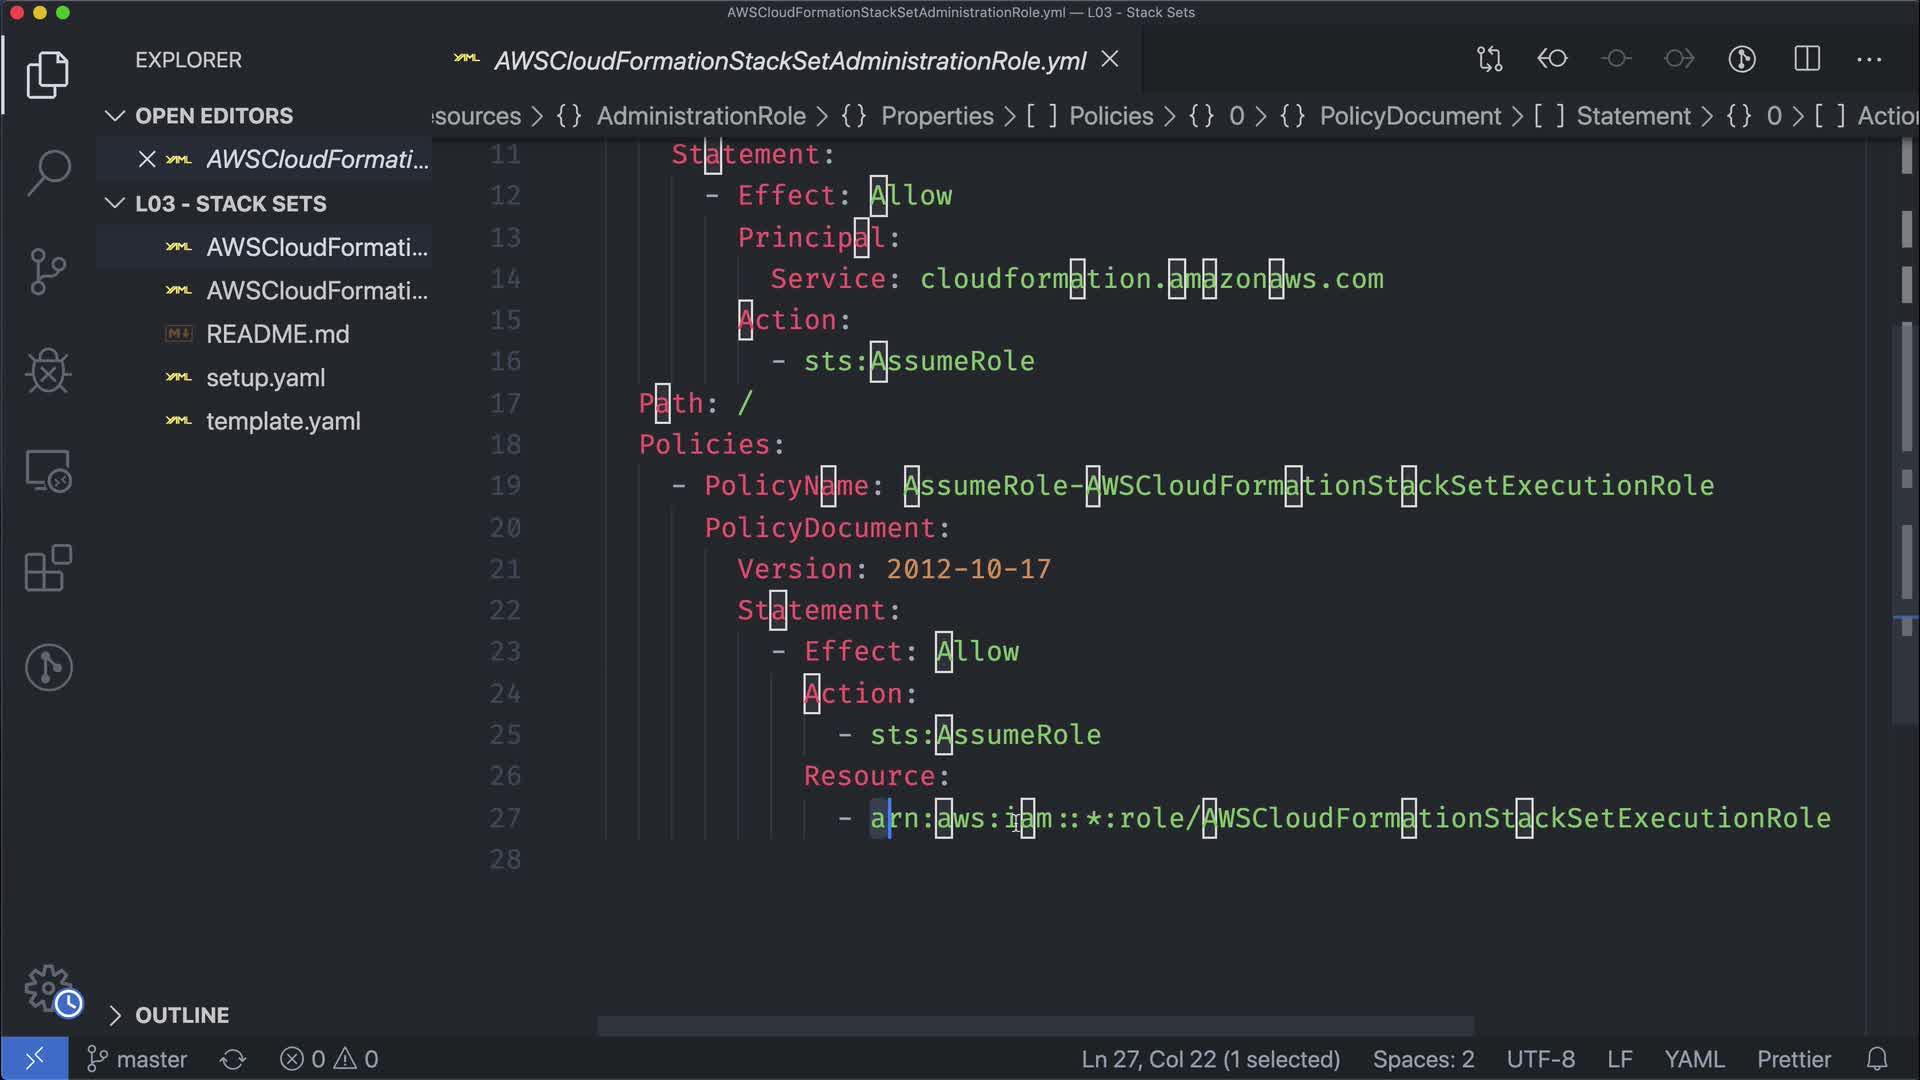
Task: Click the Manage gear icon
Action: pos(48,988)
